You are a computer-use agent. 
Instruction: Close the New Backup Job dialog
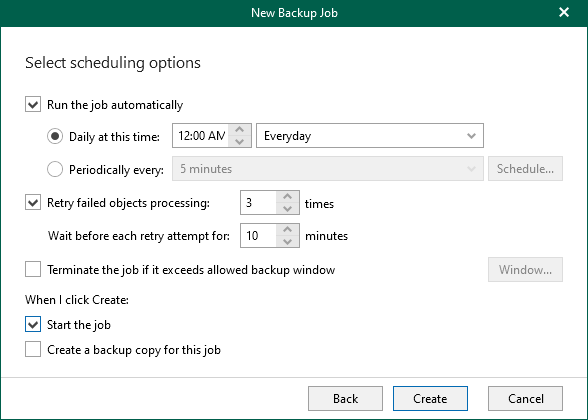[564, 12]
